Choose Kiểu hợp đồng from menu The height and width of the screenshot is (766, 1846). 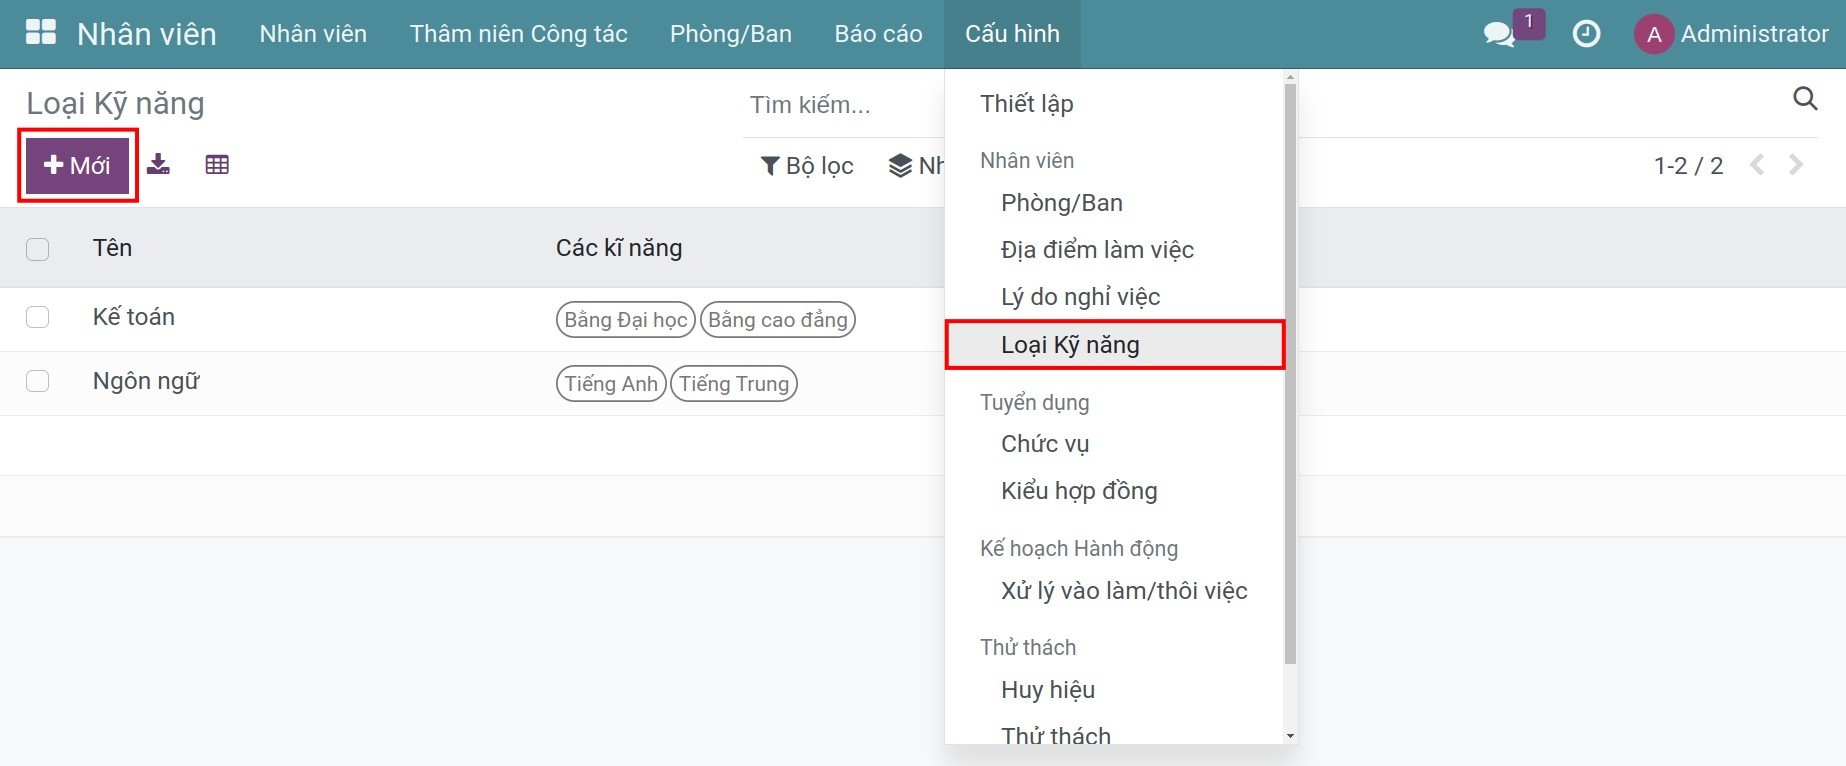(x=1079, y=491)
